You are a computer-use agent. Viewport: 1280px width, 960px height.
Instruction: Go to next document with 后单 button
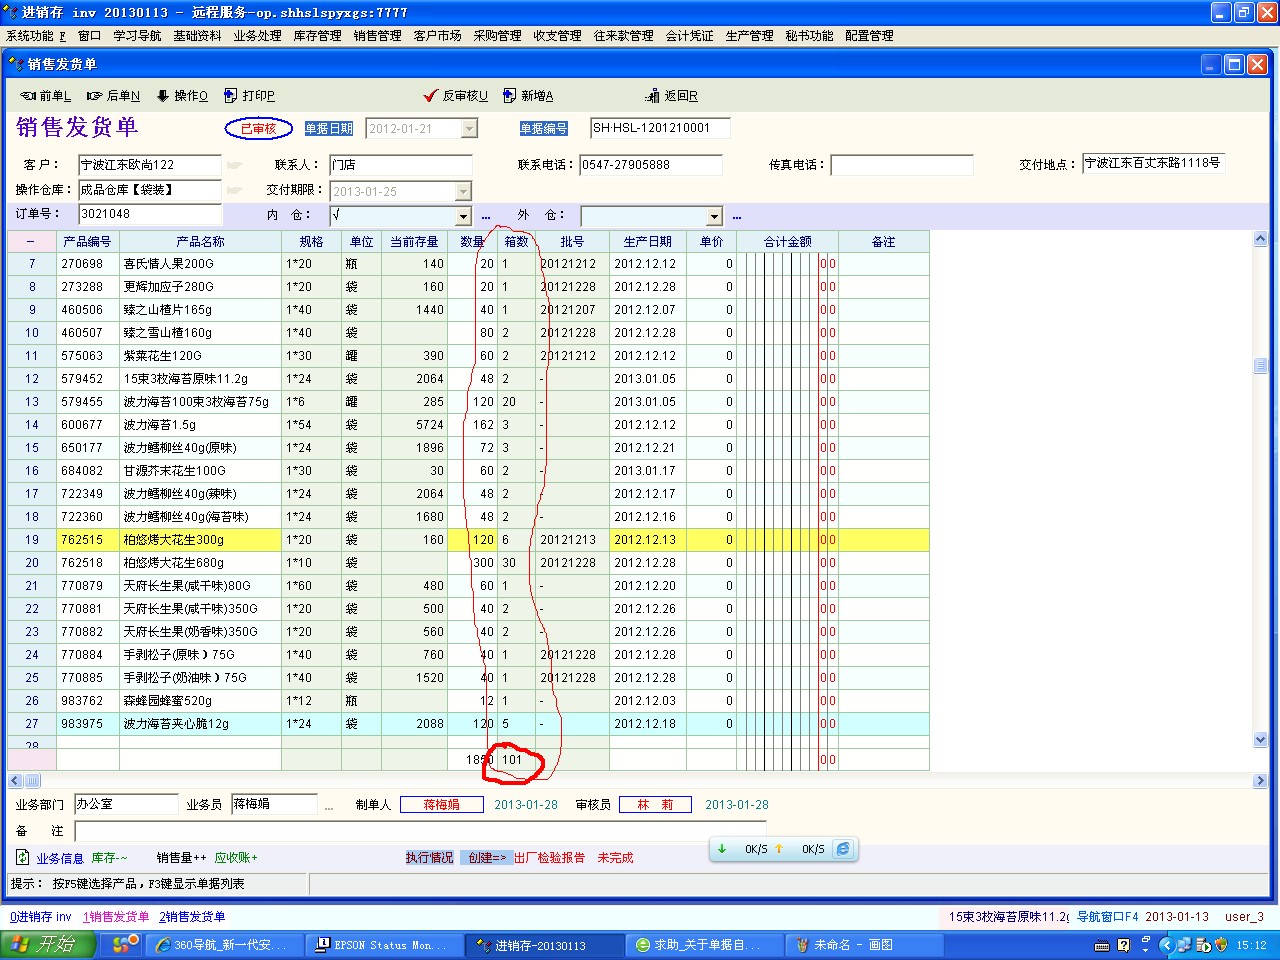113,96
